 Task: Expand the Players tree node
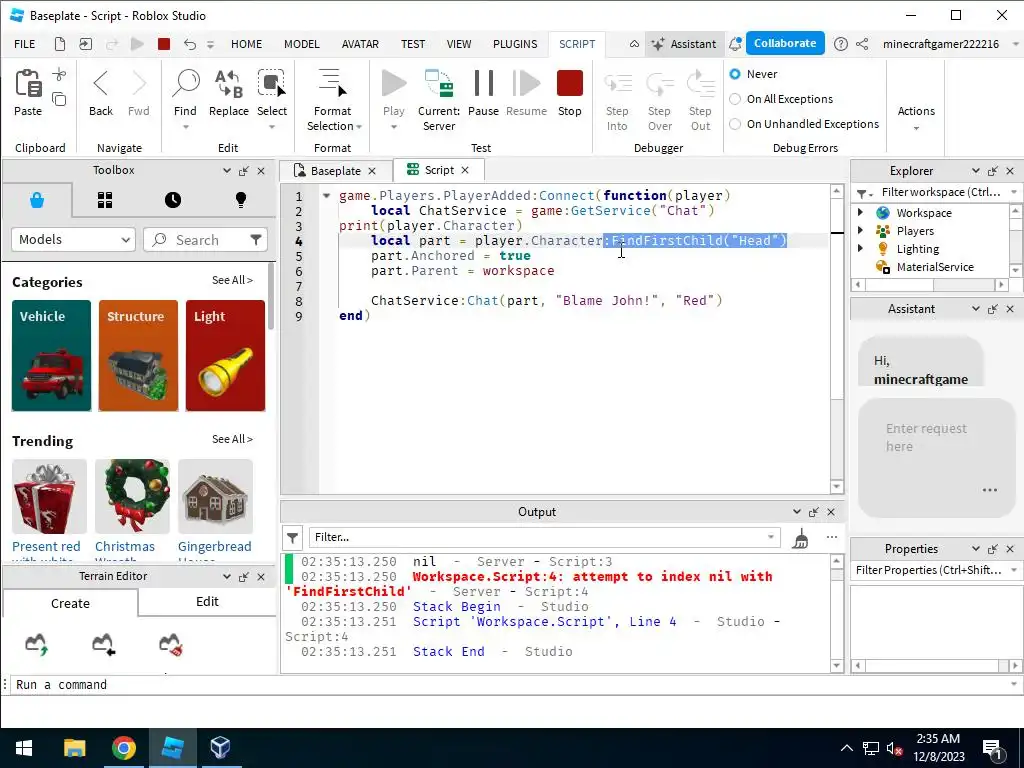(861, 231)
